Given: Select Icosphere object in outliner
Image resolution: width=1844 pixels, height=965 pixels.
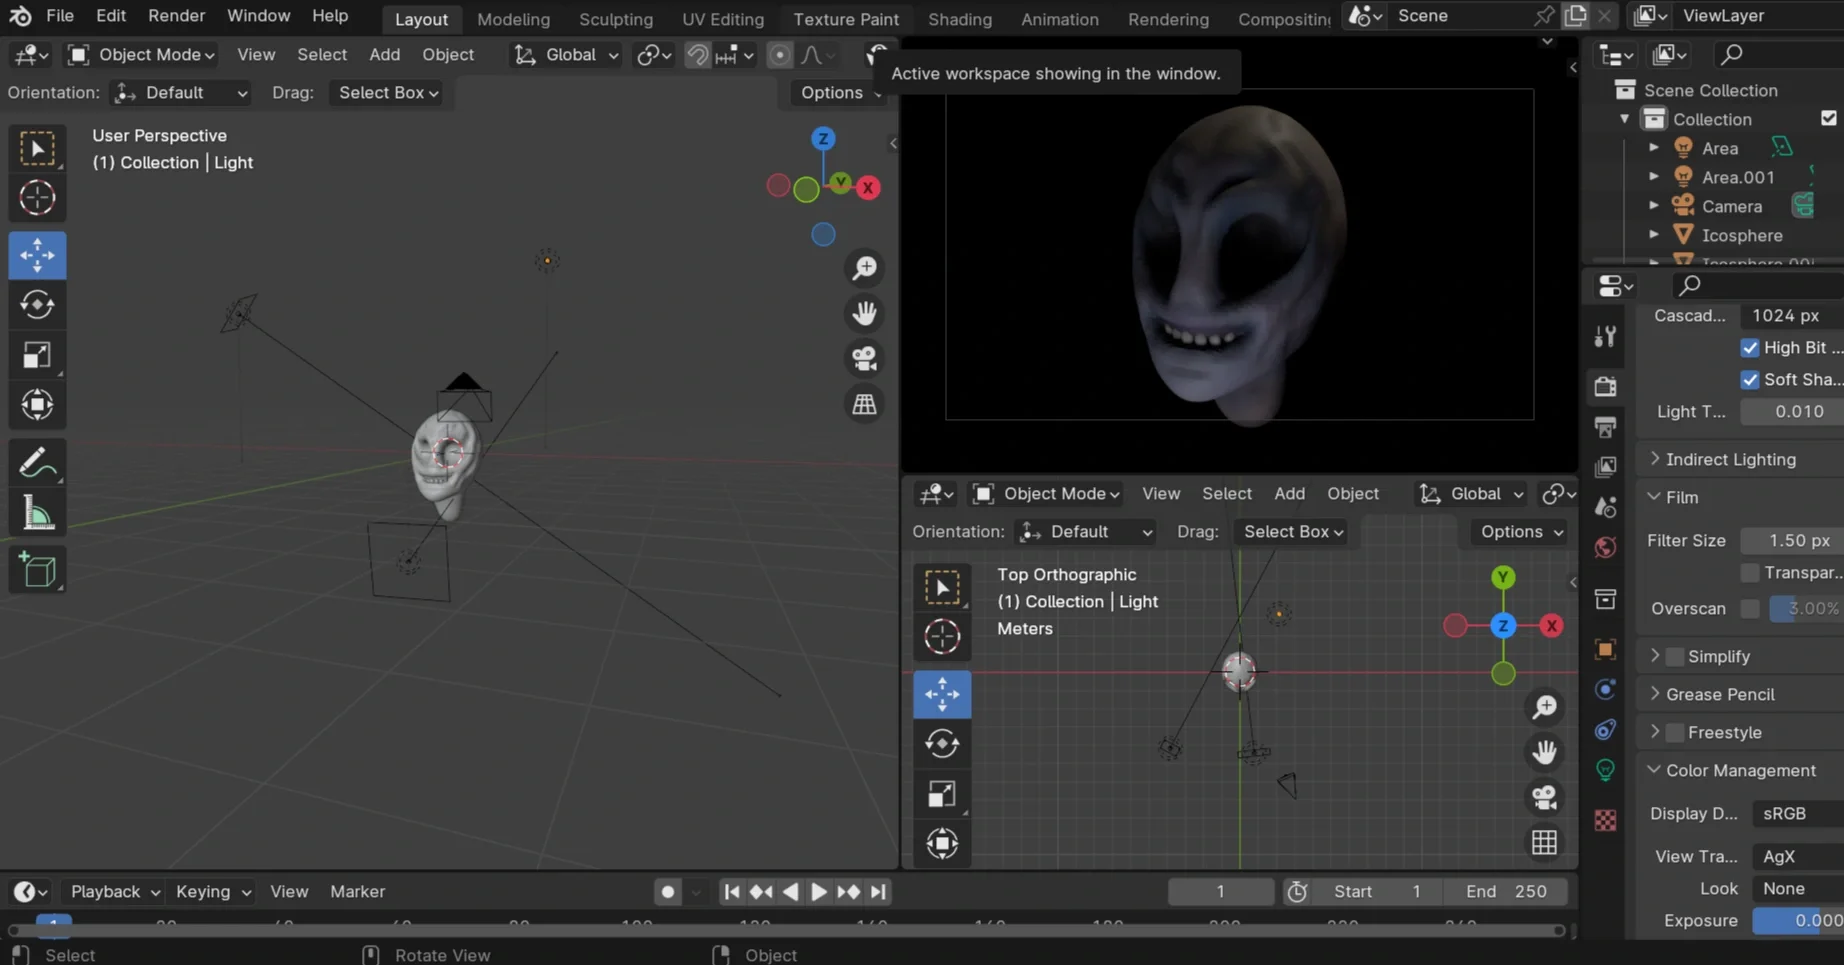Looking at the screenshot, I should 1742,235.
